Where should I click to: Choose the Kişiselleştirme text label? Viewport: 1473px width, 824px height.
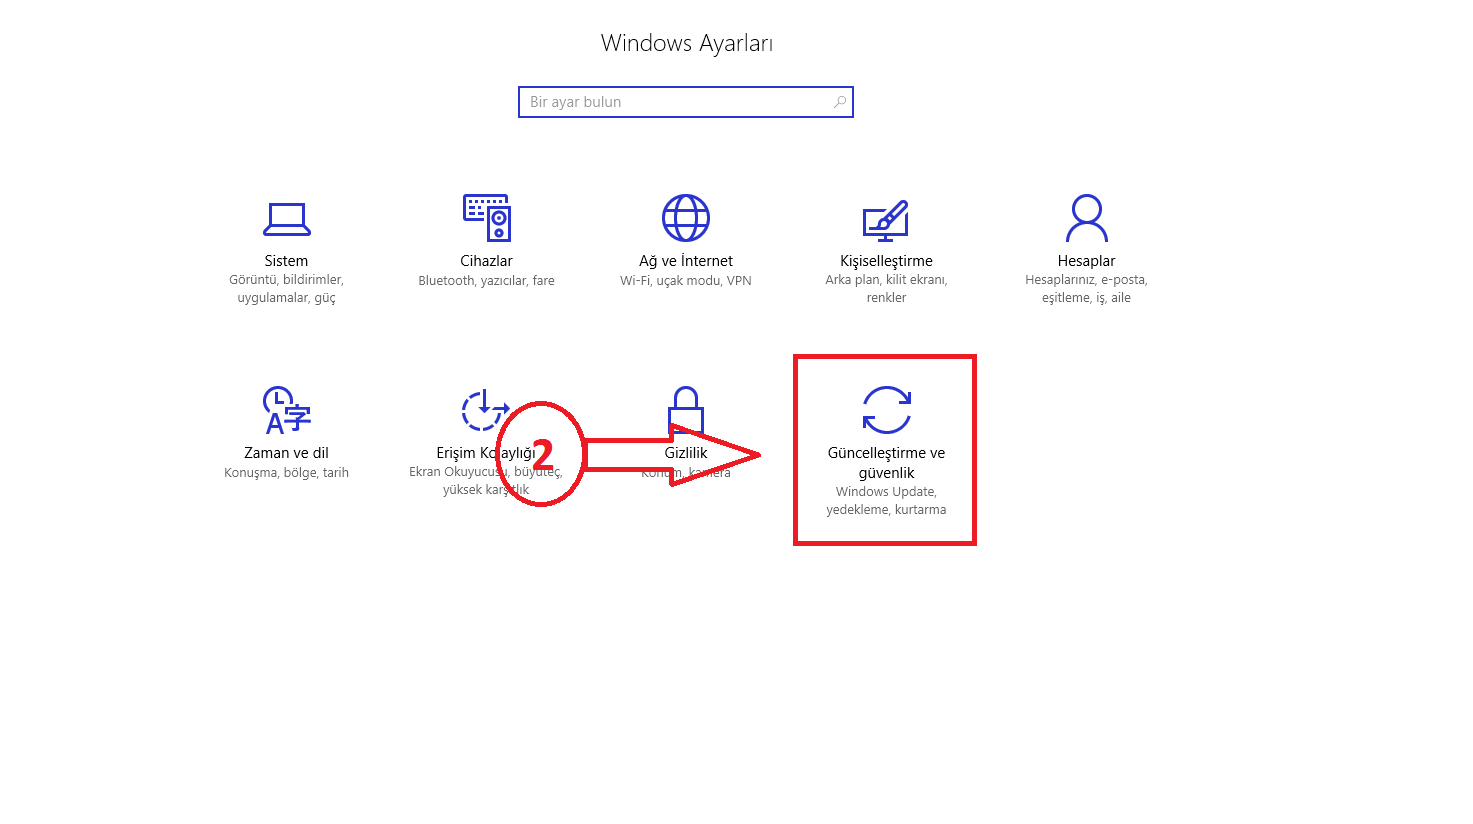pyautogui.click(x=886, y=261)
